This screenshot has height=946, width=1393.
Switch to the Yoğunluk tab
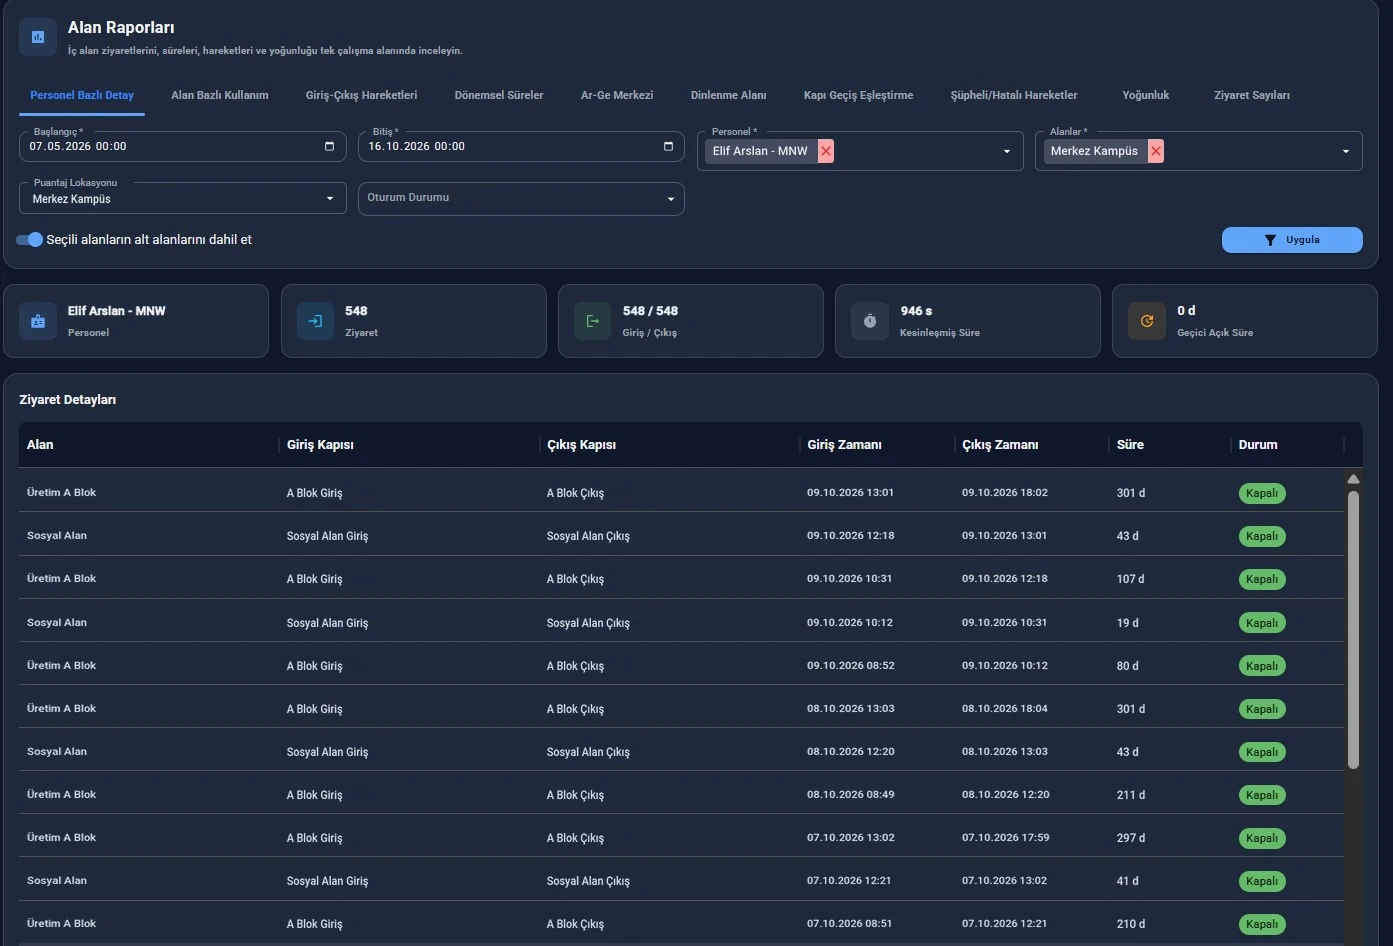click(1145, 96)
